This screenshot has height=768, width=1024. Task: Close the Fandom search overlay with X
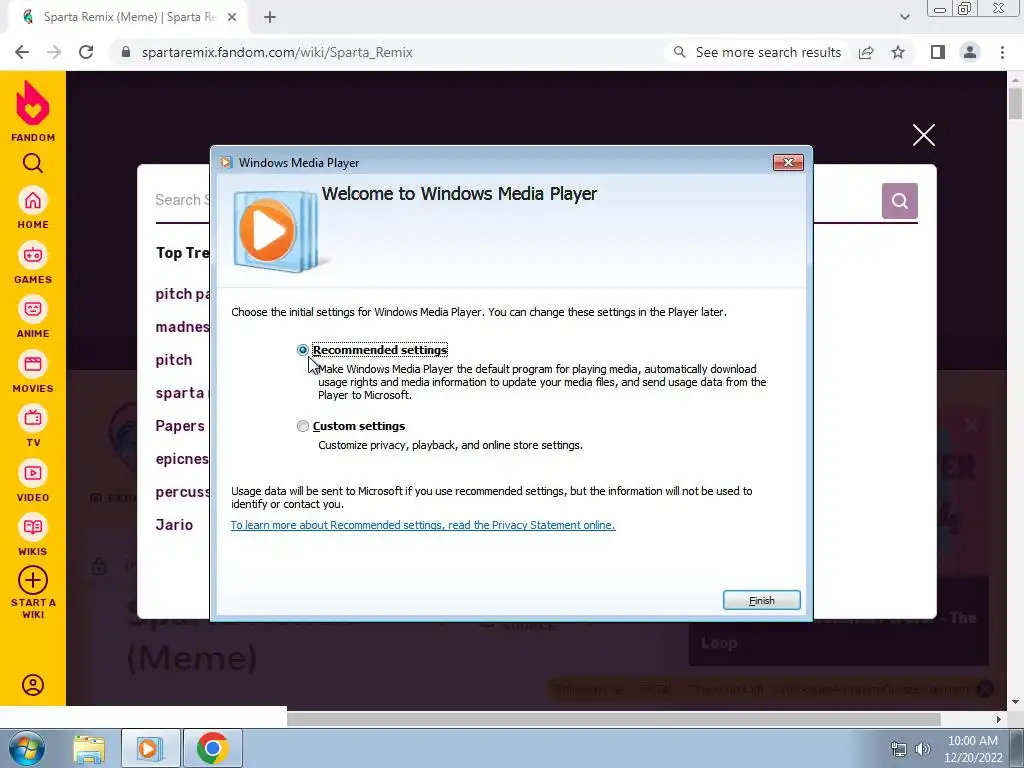pyautogui.click(x=923, y=135)
